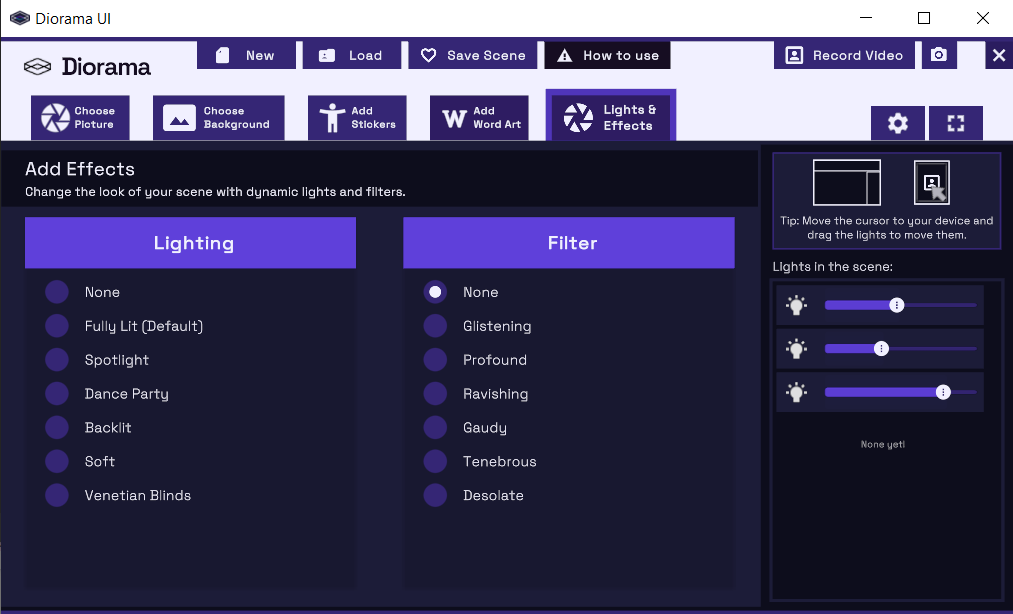Click the first light's intensity slider handle
The height and width of the screenshot is (614, 1013).
point(897,305)
